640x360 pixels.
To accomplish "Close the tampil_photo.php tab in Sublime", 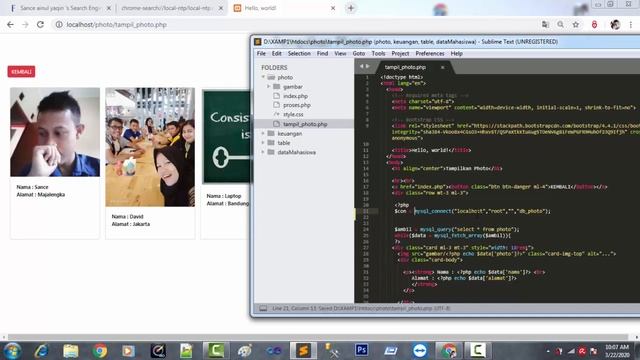I will [442, 67].
